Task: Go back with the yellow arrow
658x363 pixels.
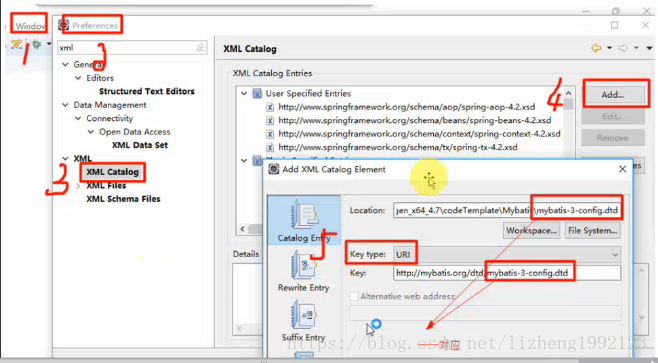Action: [x=596, y=48]
